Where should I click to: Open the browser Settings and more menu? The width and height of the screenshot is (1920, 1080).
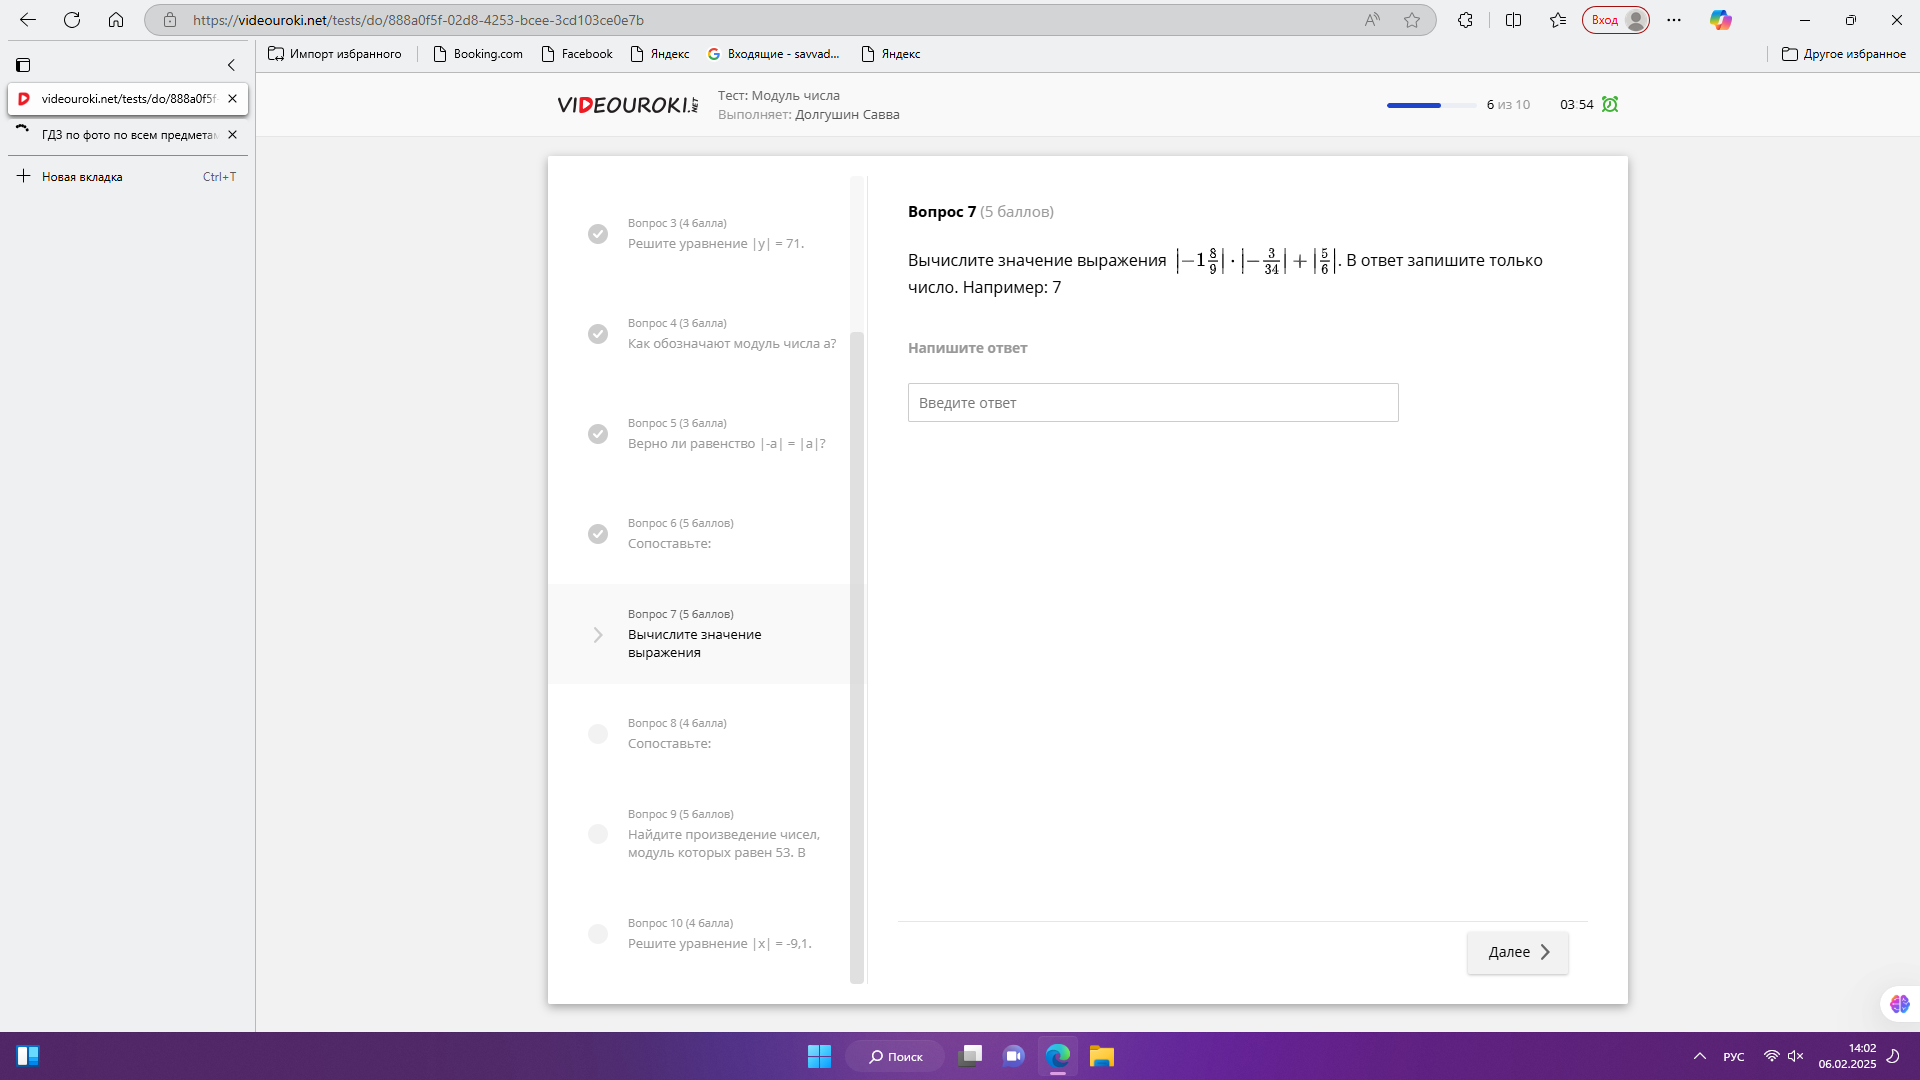click(1674, 20)
